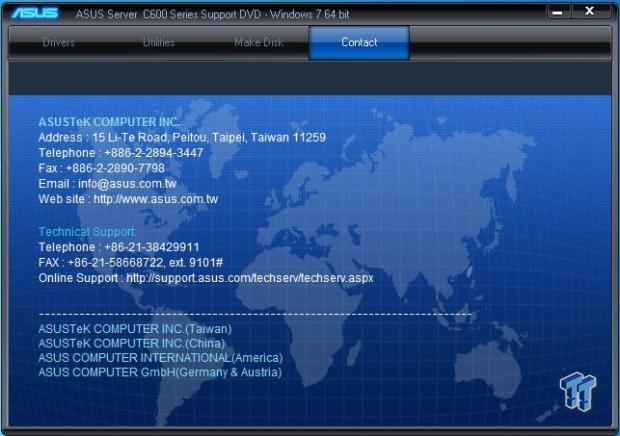Click the telephone number +886-2-2894-3447
620x436 pixels.
tap(154, 153)
